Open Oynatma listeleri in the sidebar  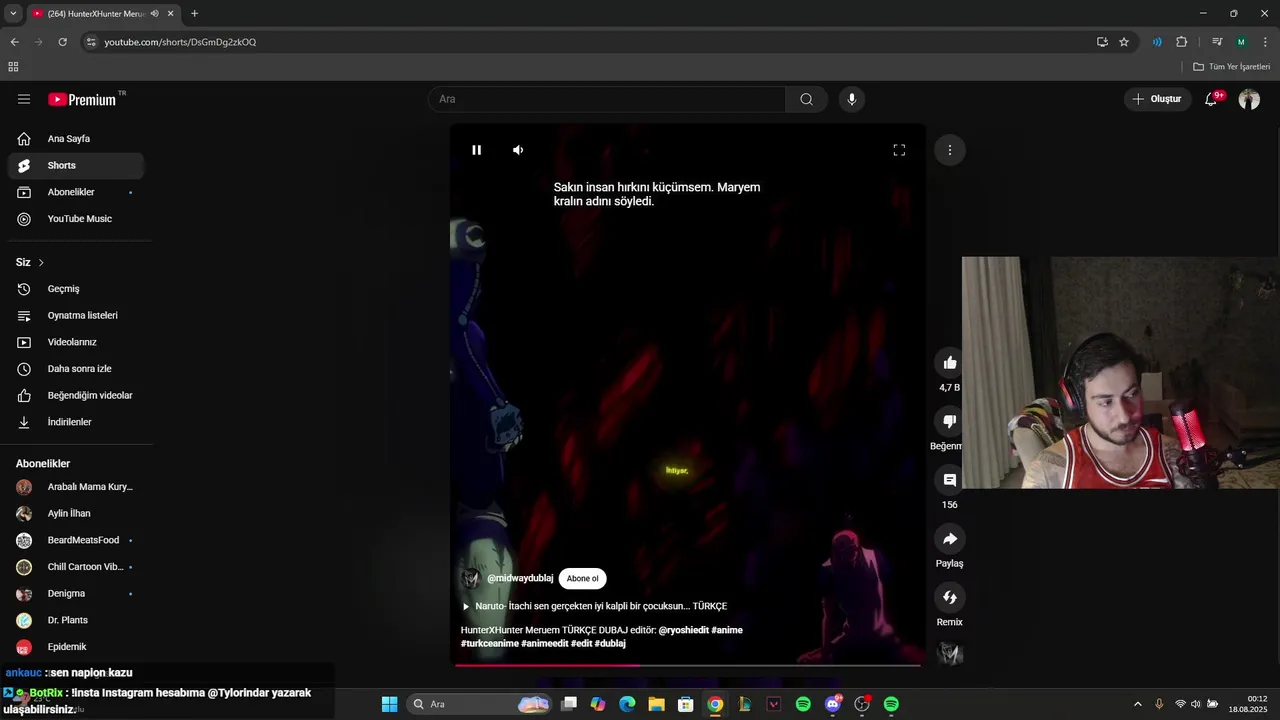76,315
